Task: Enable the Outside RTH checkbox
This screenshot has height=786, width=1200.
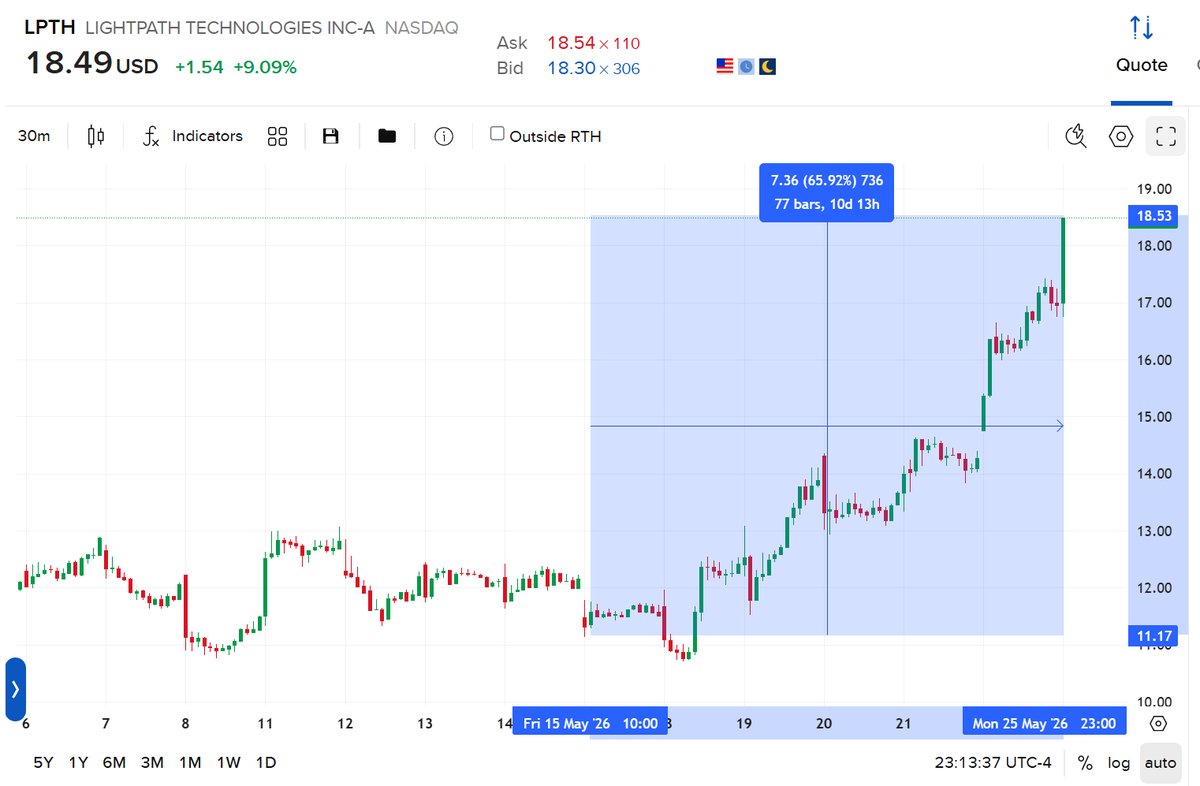Action: [497, 134]
